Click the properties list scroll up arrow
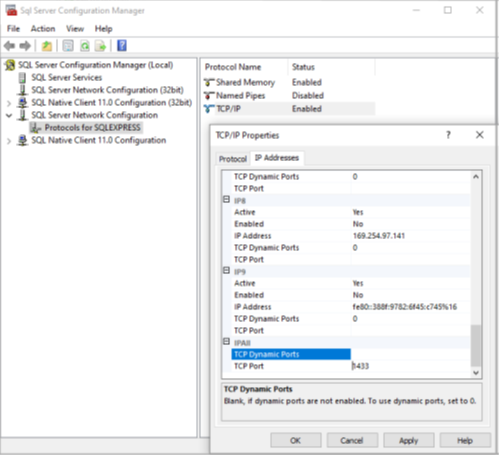The height and width of the screenshot is (455, 499). click(x=476, y=177)
